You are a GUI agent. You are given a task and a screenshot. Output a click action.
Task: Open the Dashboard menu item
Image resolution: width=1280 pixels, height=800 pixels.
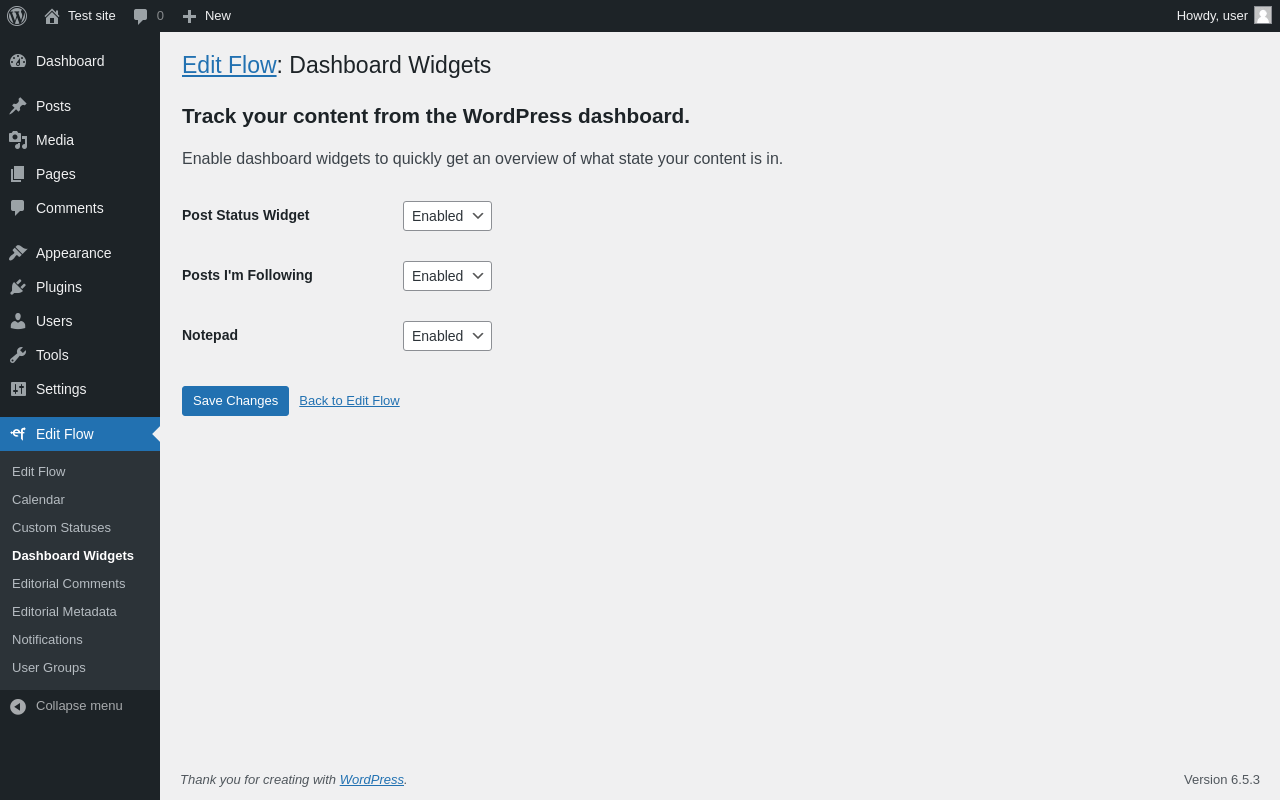(70, 61)
